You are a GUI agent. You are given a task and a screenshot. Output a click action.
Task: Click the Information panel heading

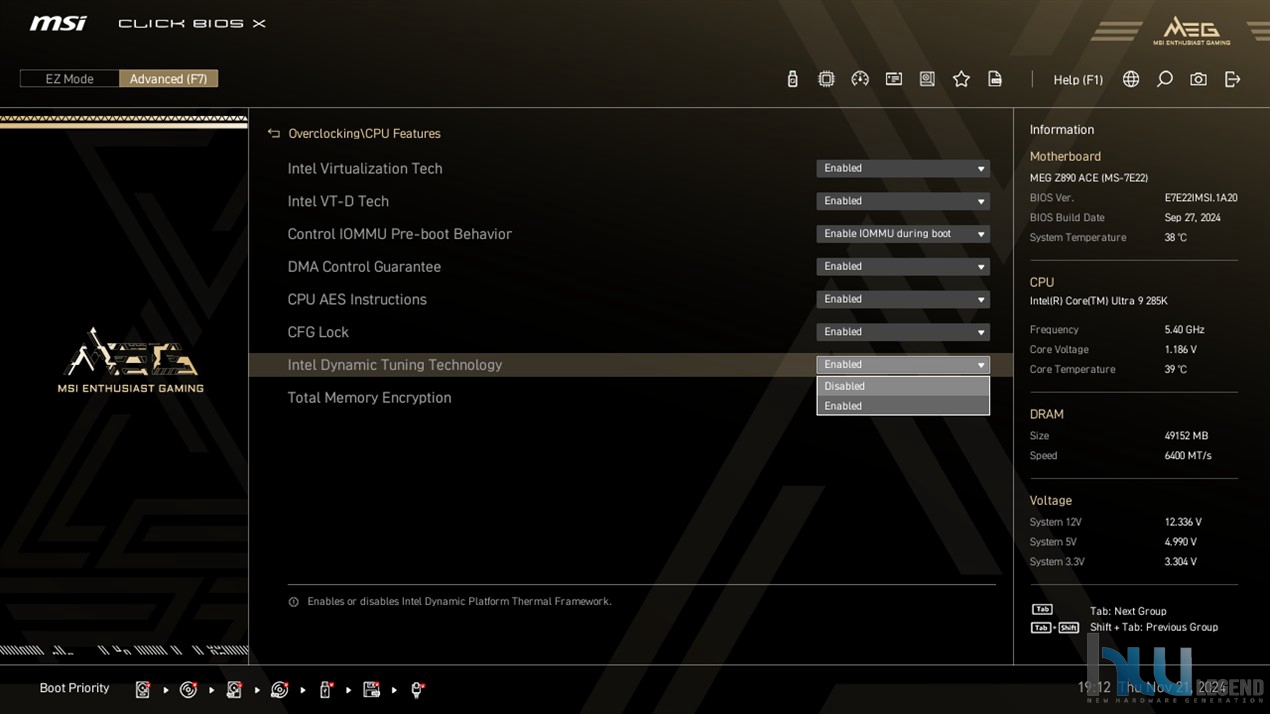1062,130
